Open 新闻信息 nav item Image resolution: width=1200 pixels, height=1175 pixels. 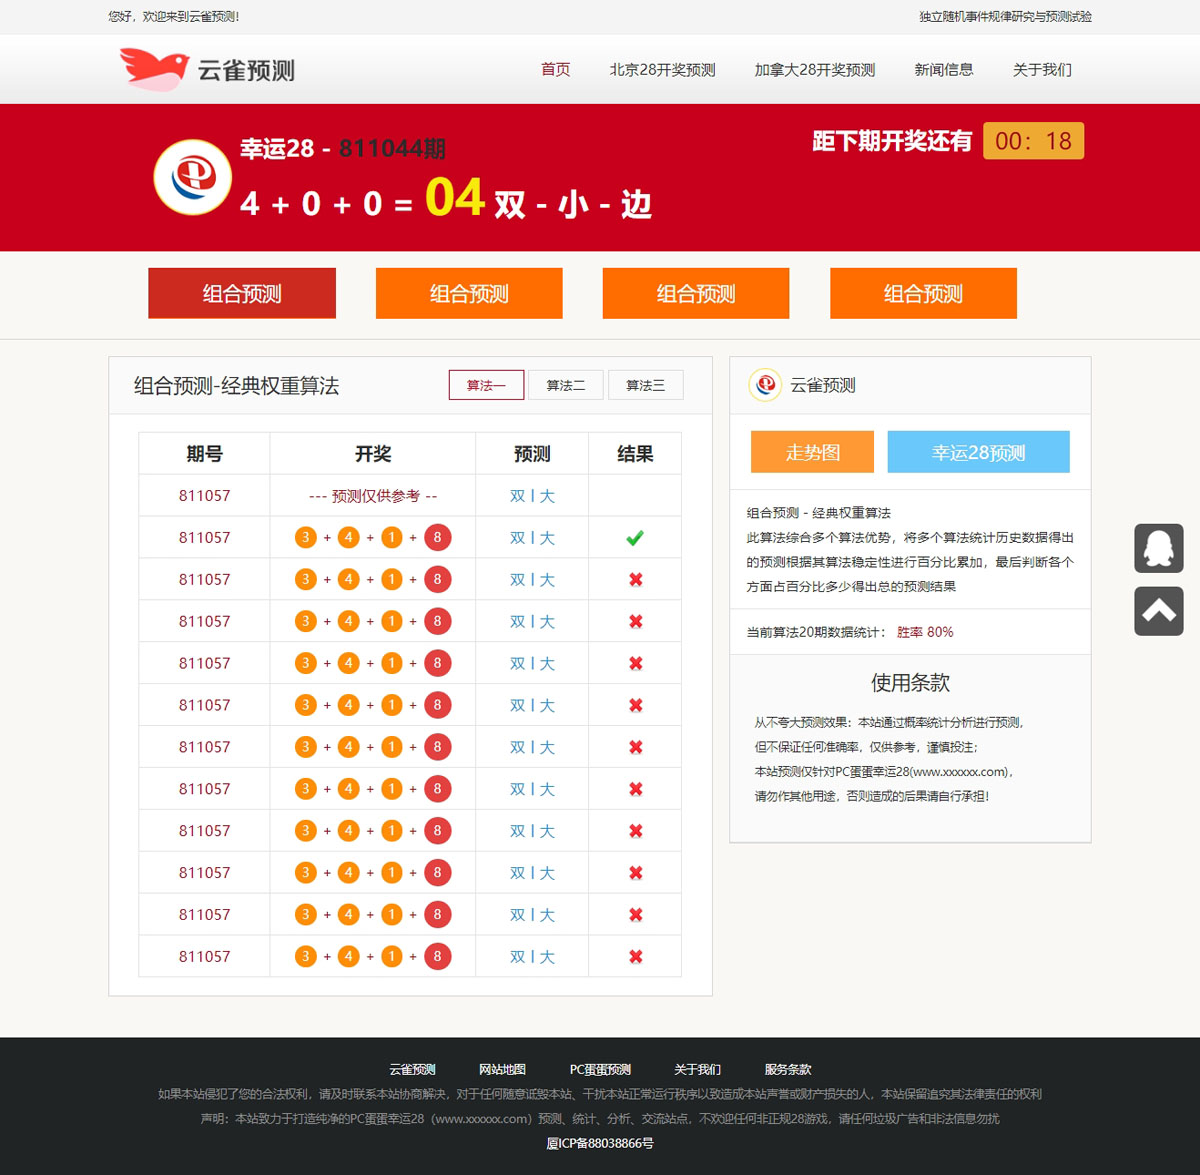coord(944,69)
